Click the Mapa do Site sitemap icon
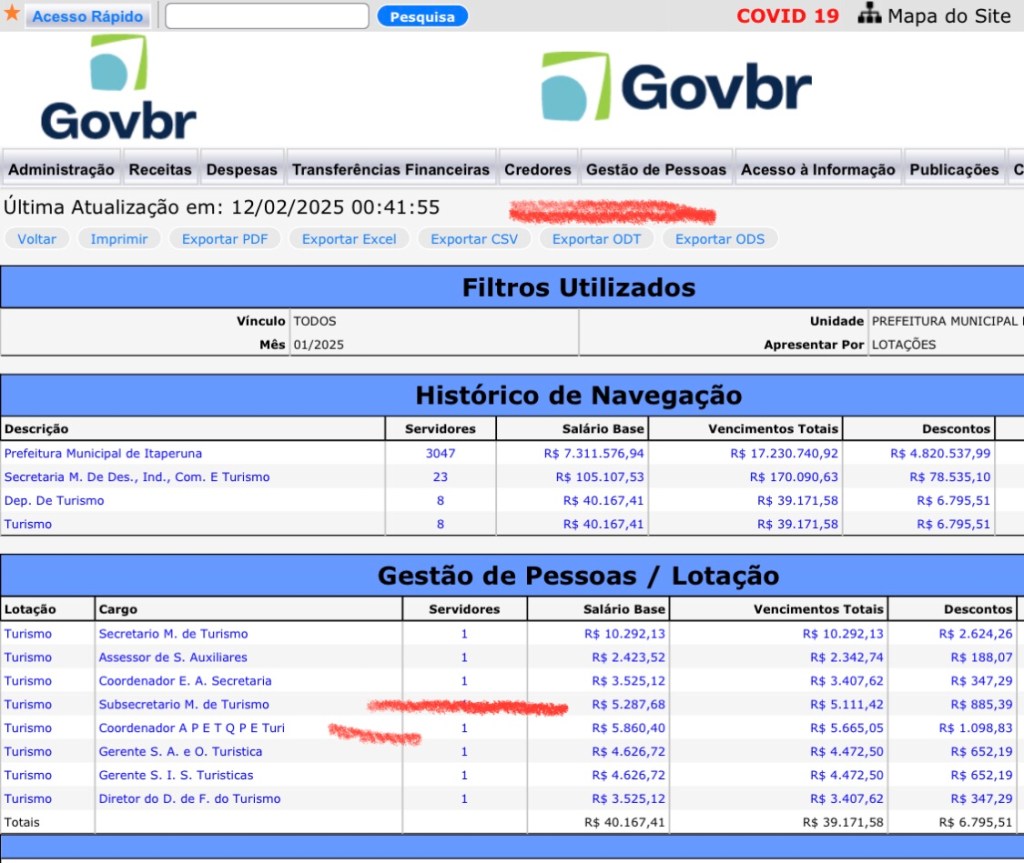The image size is (1024, 863). tap(869, 15)
